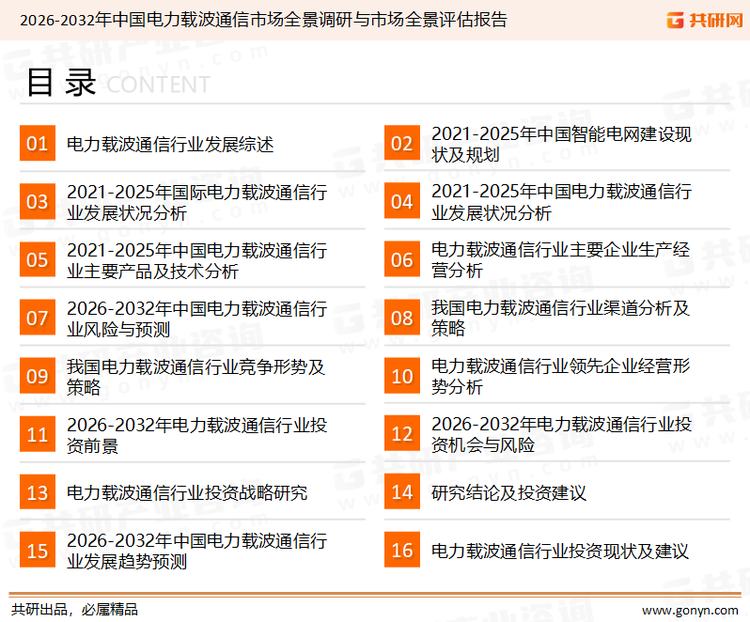The image size is (750, 622).
Task: Select the orange 15 chapter number box
Action: [x=37, y=550]
